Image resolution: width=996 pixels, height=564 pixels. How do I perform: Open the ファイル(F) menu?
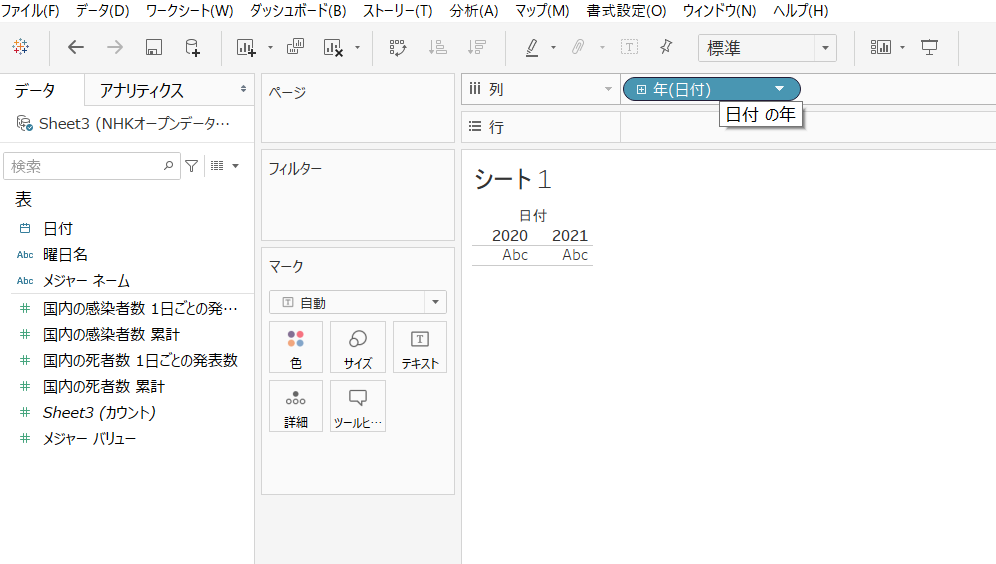[x=30, y=11]
